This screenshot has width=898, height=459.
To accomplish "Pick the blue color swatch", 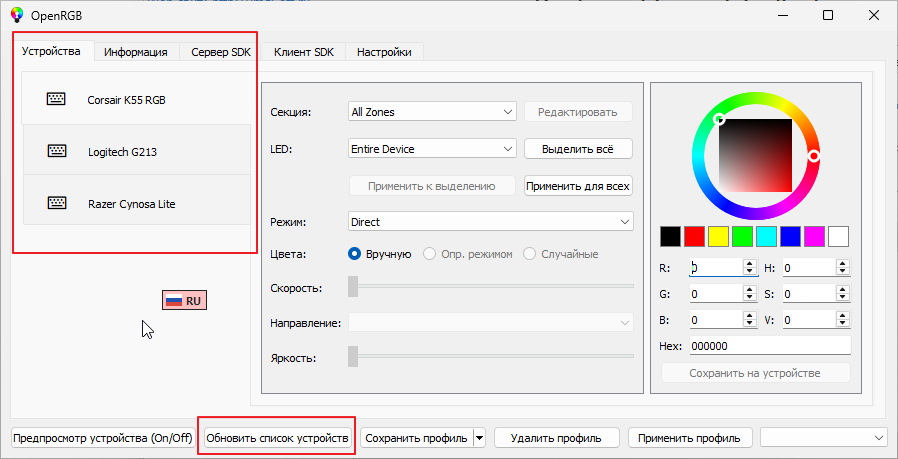I will click(790, 236).
